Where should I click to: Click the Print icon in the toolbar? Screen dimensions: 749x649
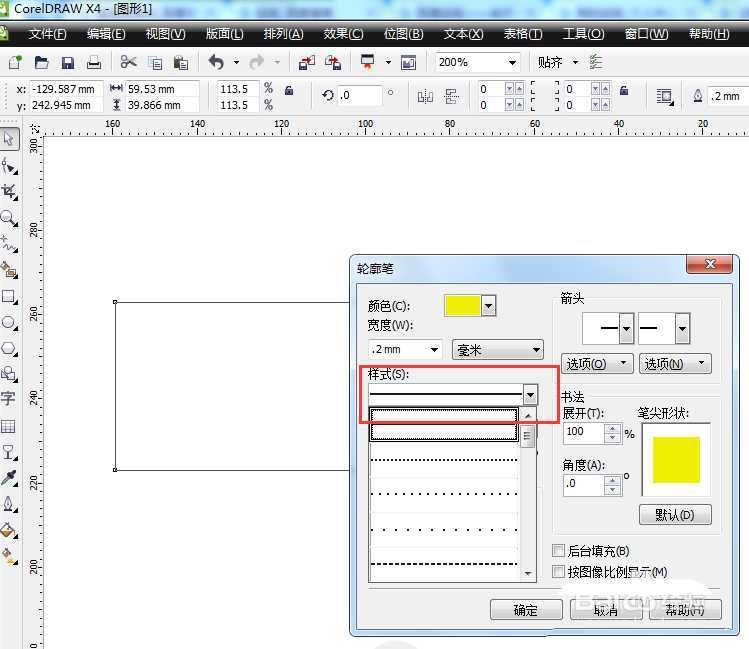pos(93,62)
